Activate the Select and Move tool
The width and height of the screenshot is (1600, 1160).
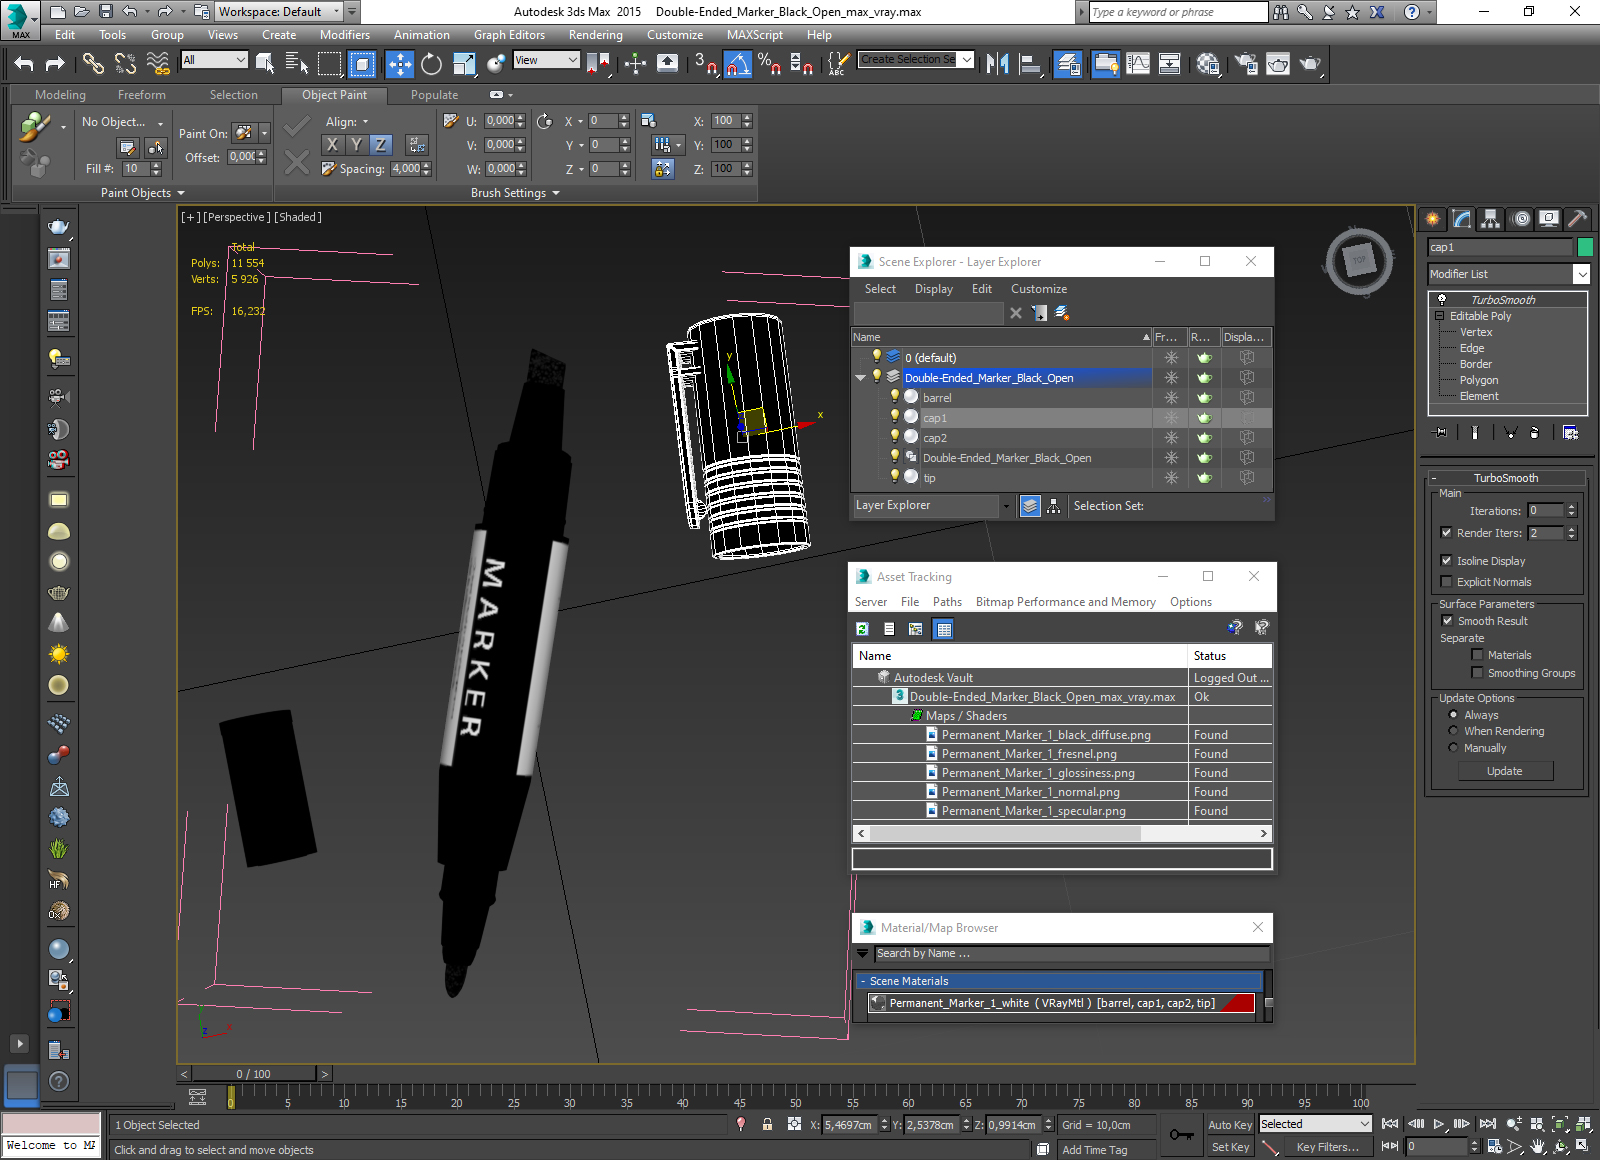pos(400,64)
